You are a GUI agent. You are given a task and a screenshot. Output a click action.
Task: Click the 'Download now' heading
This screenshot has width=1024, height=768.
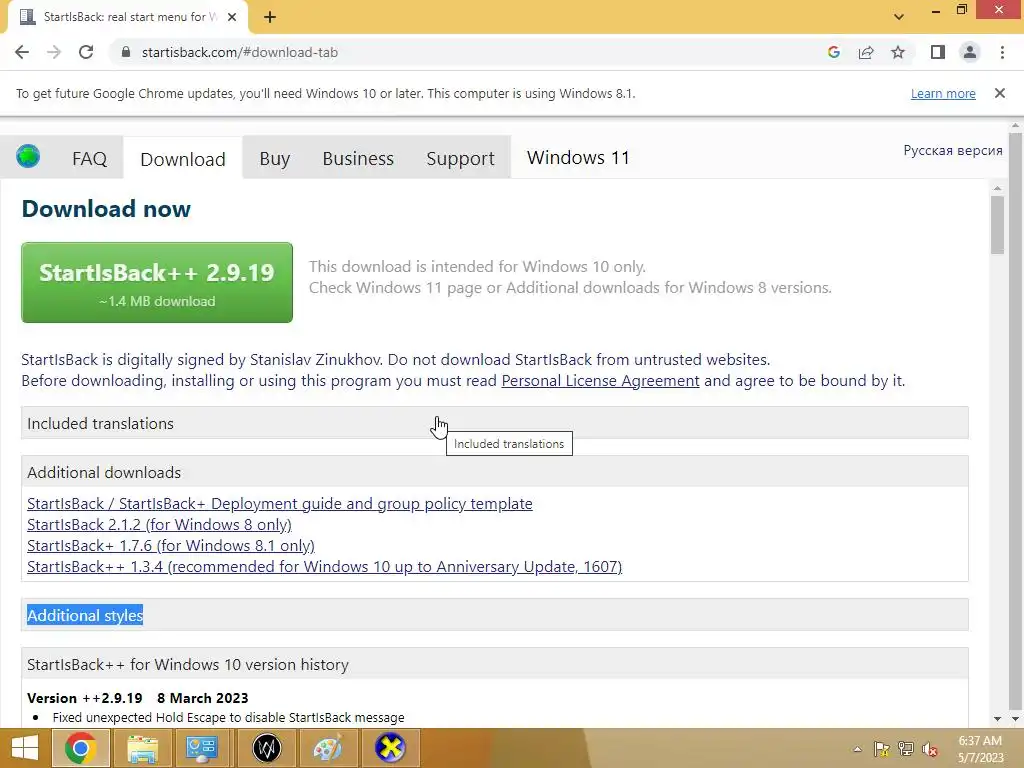click(x=106, y=208)
